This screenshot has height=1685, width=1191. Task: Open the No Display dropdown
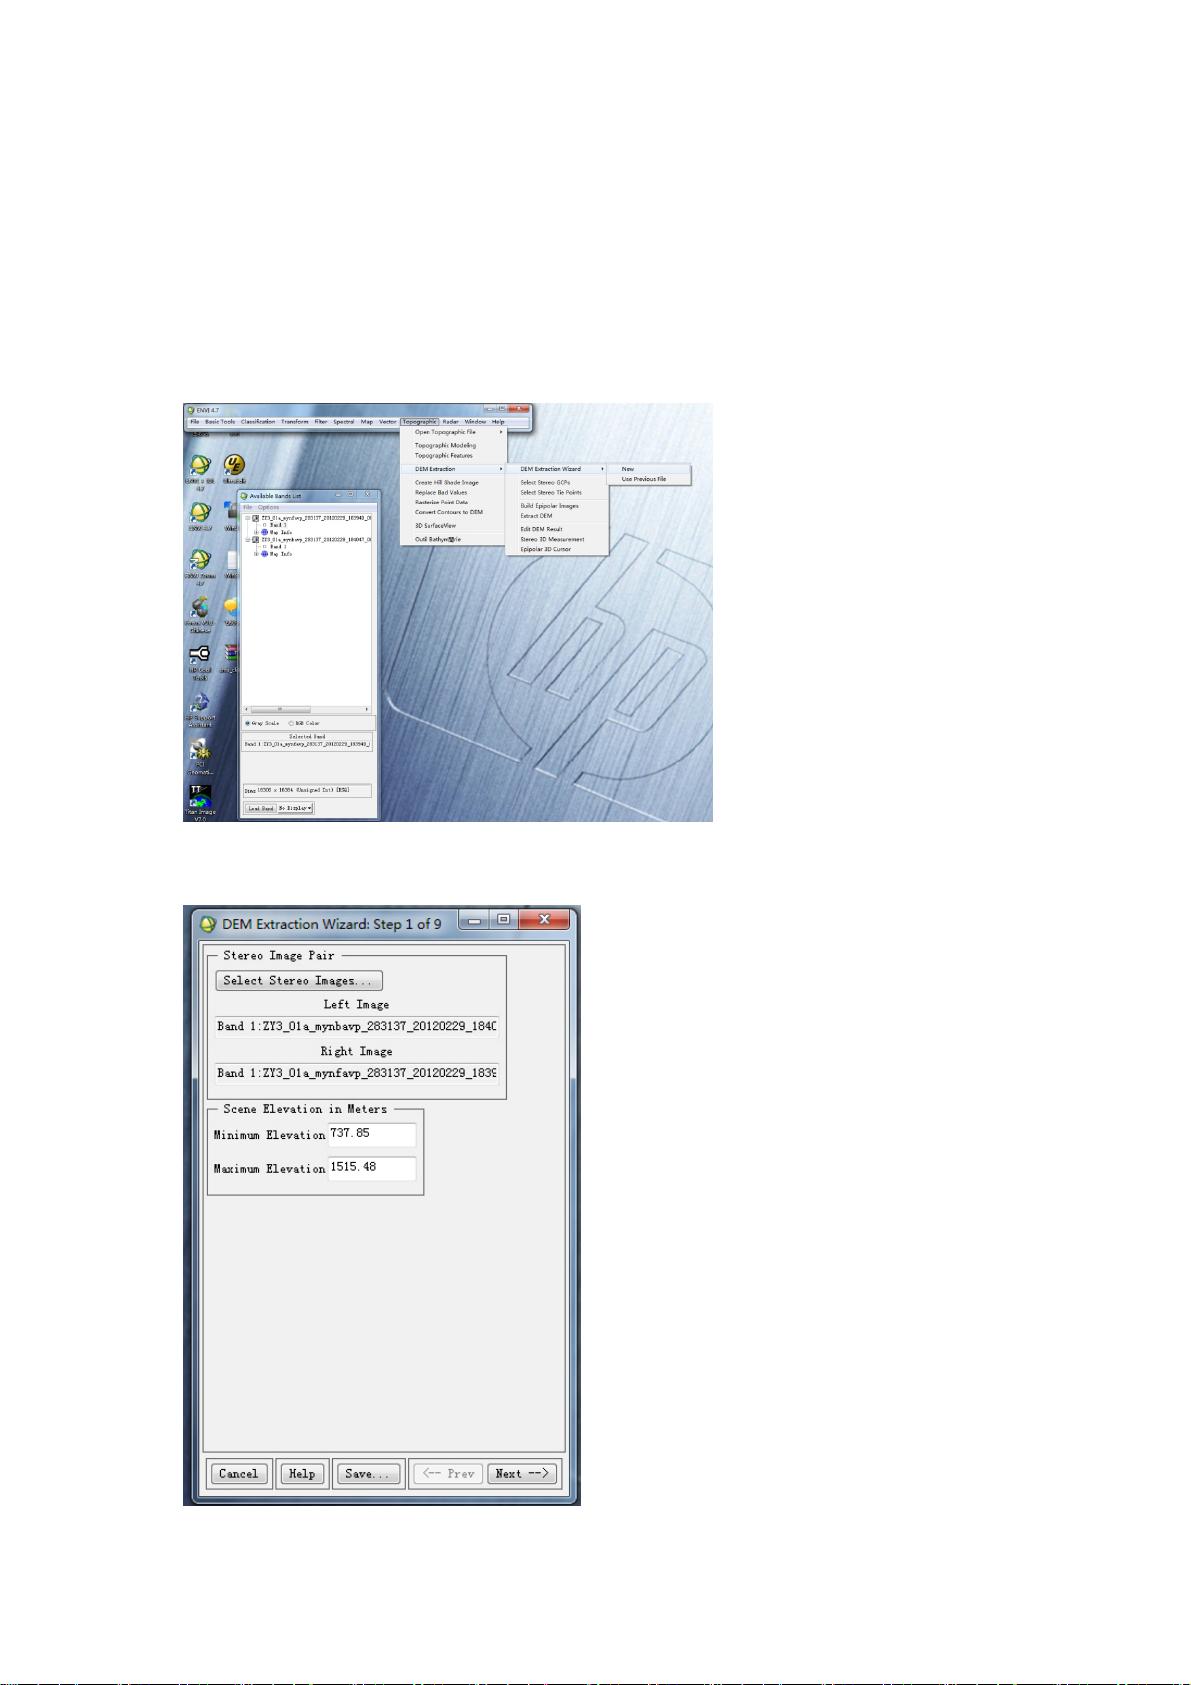click(x=295, y=808)
